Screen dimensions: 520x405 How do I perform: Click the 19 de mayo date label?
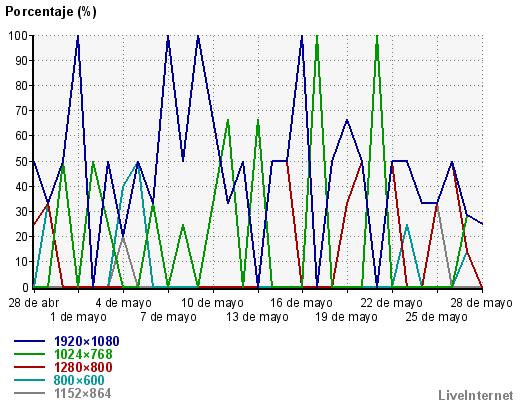(347, 317)
